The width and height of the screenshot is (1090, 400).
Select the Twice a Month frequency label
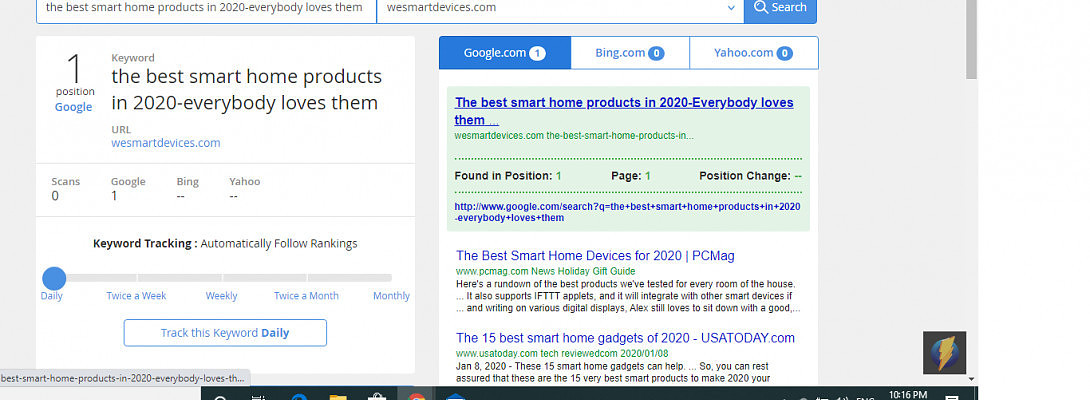[306, 296]
